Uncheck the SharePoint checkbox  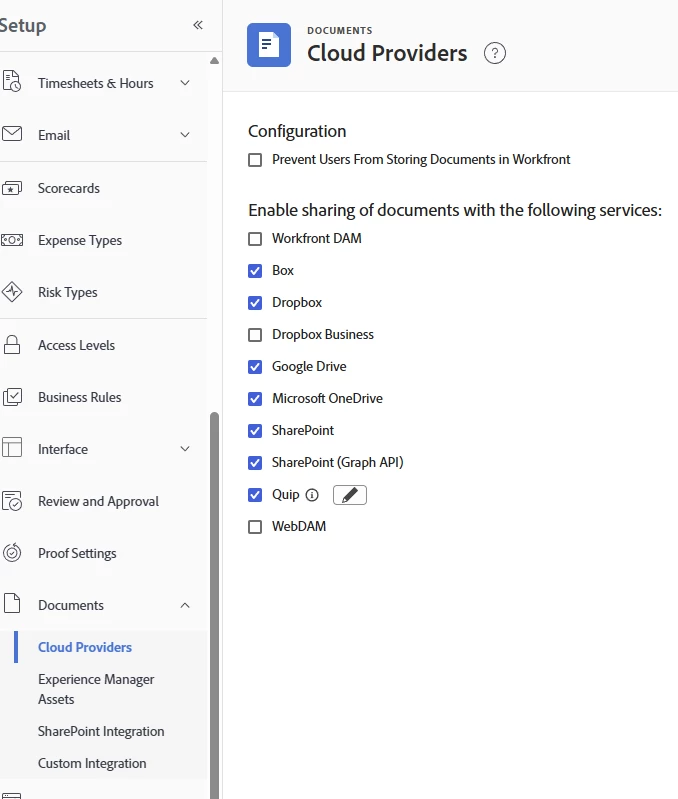click(255, 431)
